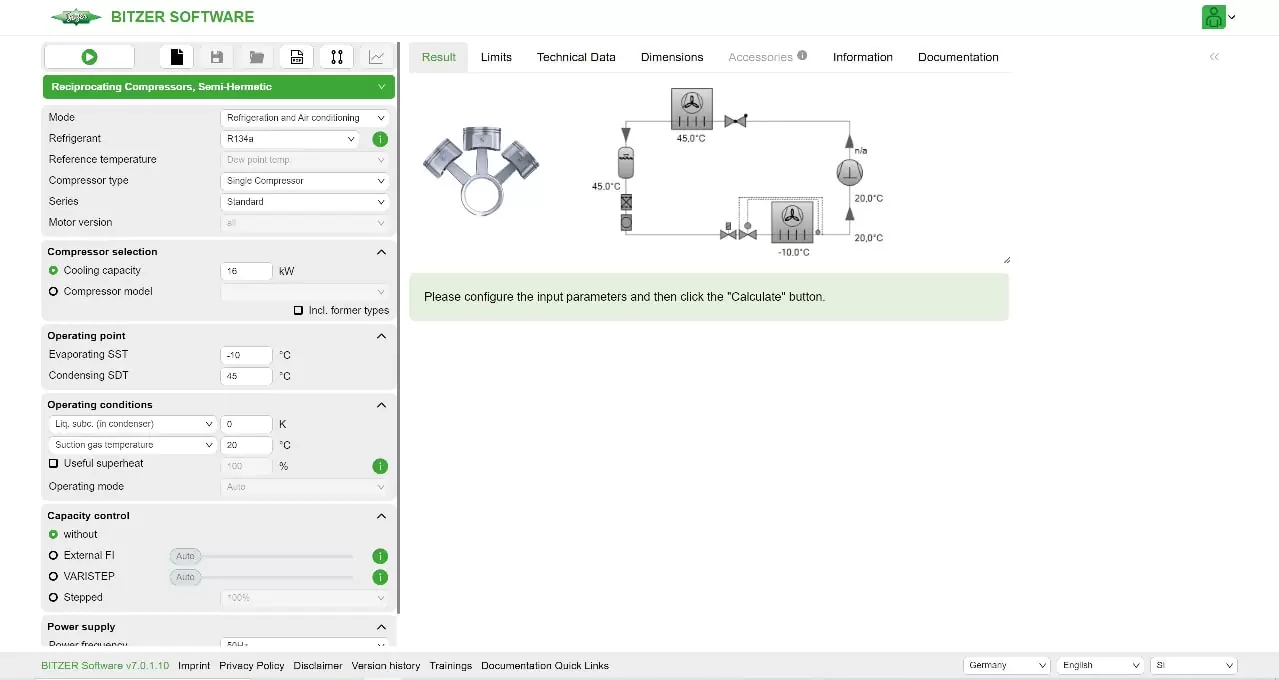
Task: Select the Compressor model radio button
Action: pos(54,292)
